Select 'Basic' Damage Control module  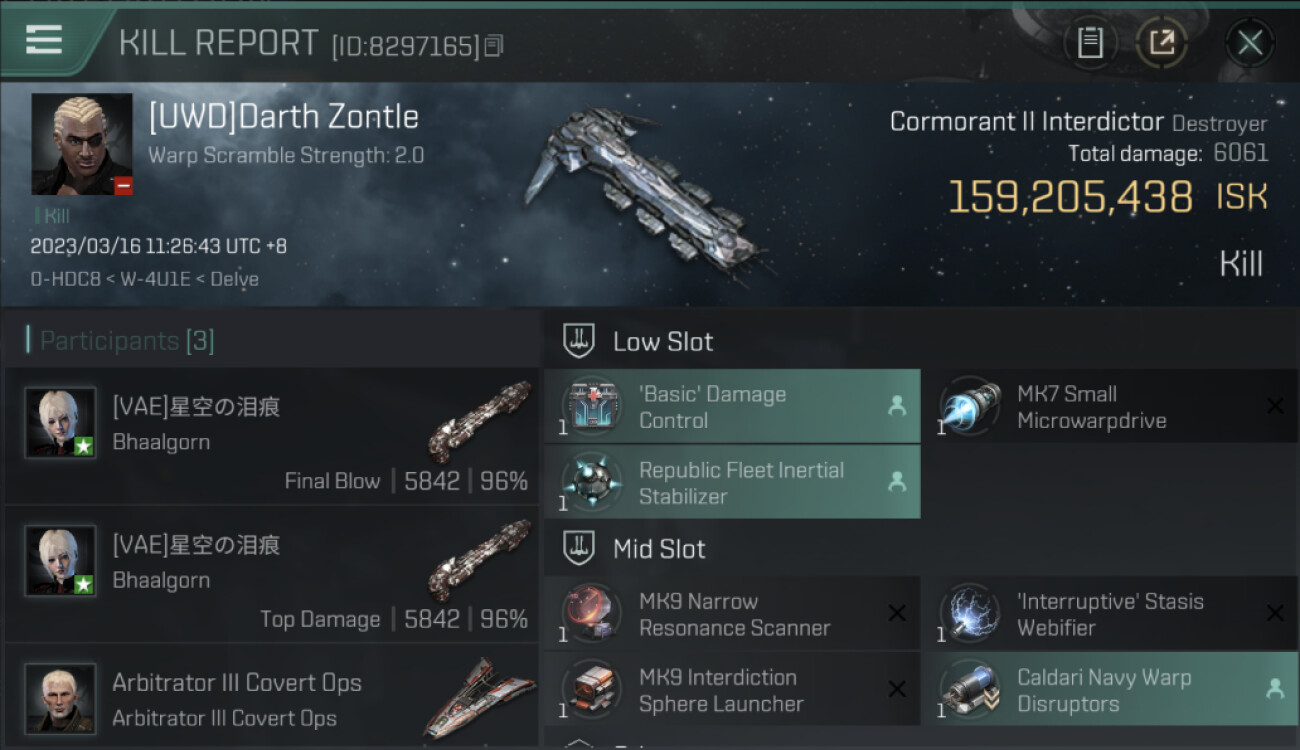point(732,406)
